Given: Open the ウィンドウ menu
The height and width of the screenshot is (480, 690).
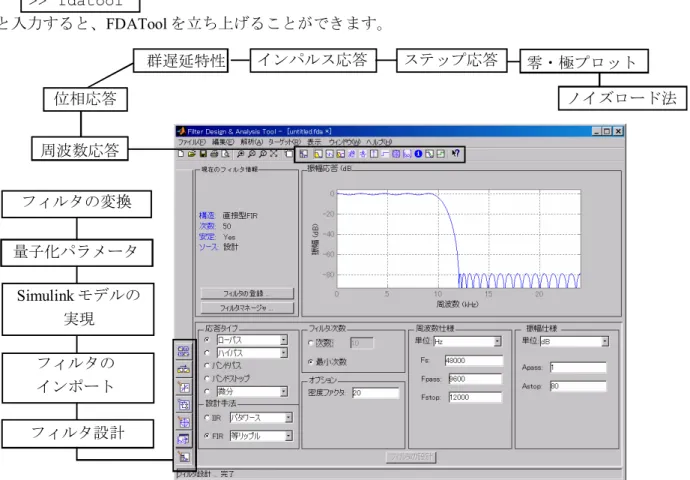Looking at the screenshot, I should click(x=345, y=142).
